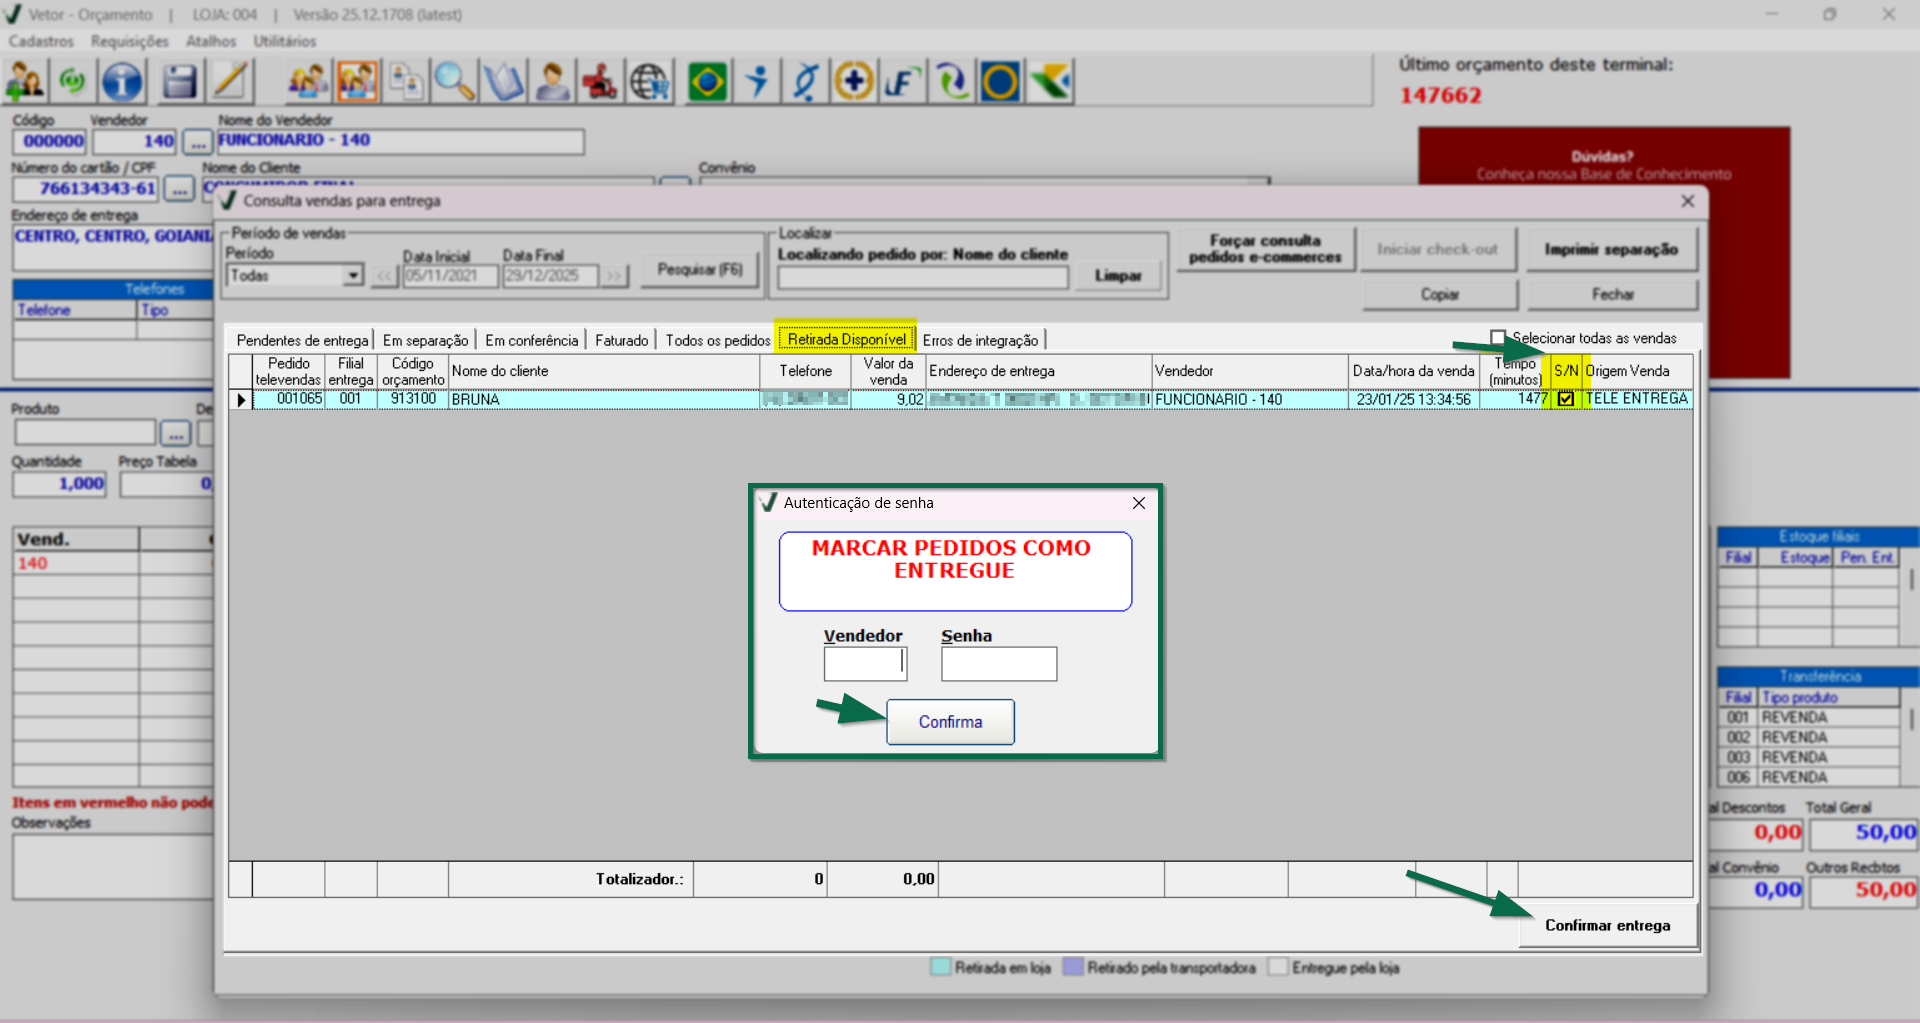Viewport: 1920px width, 1023px height.
Task: Click the '...' lookup button beside Vendedor code
Action: point(198,142)
